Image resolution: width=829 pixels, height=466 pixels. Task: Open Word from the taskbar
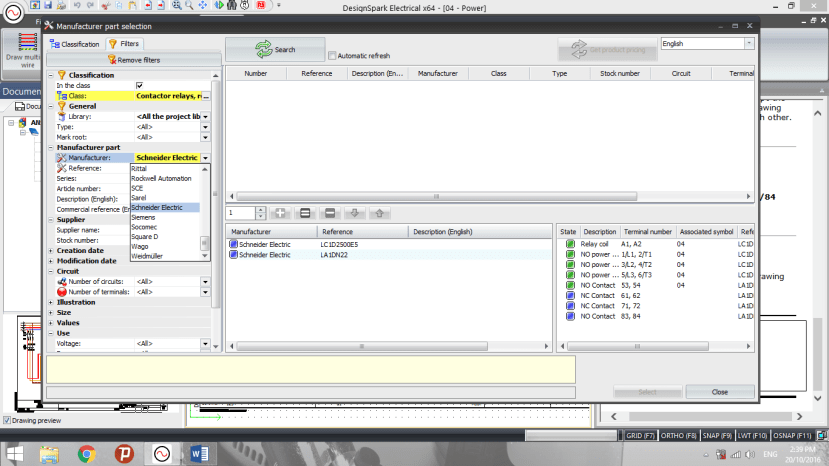pos(199,454)
